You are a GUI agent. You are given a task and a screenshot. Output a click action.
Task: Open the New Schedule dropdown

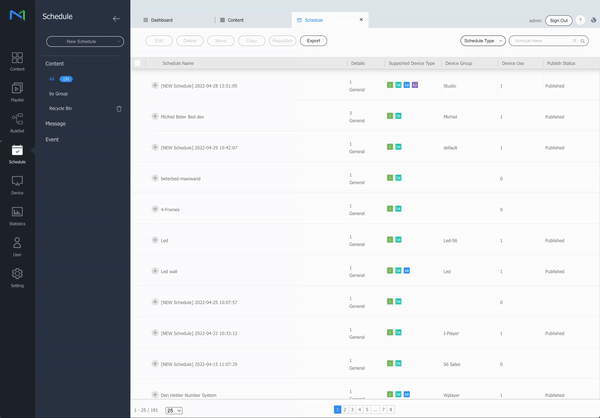(85, 41)
